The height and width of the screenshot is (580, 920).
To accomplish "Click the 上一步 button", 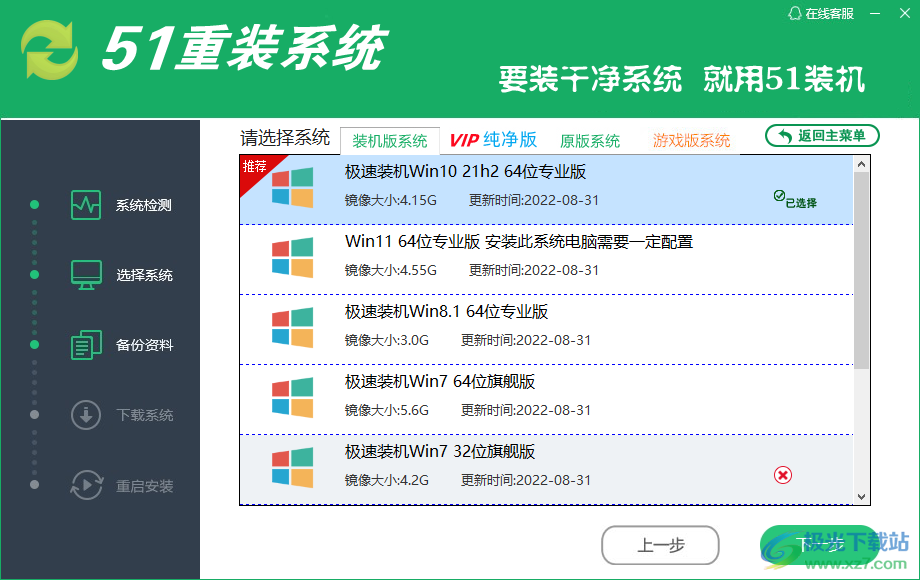I will tap(661, 545).
